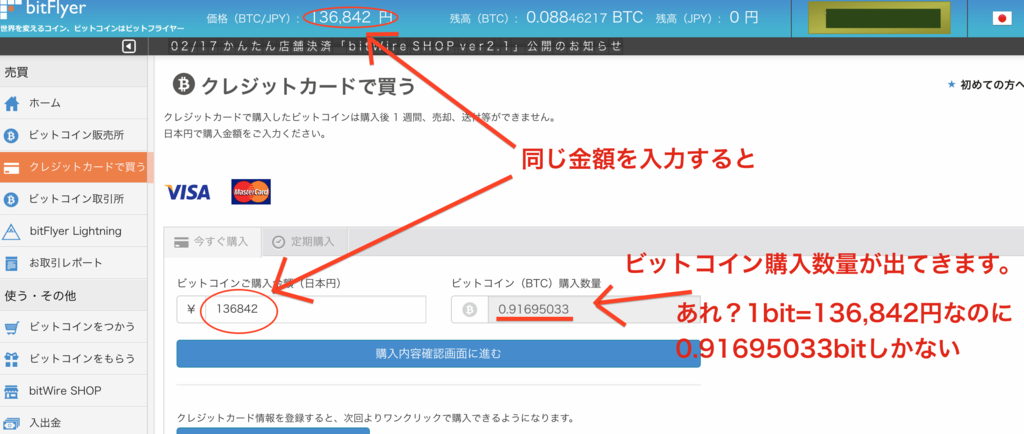The image size is (1024, 434).
Task: Click the blue button below card registration text
Action: coord(273,431)
